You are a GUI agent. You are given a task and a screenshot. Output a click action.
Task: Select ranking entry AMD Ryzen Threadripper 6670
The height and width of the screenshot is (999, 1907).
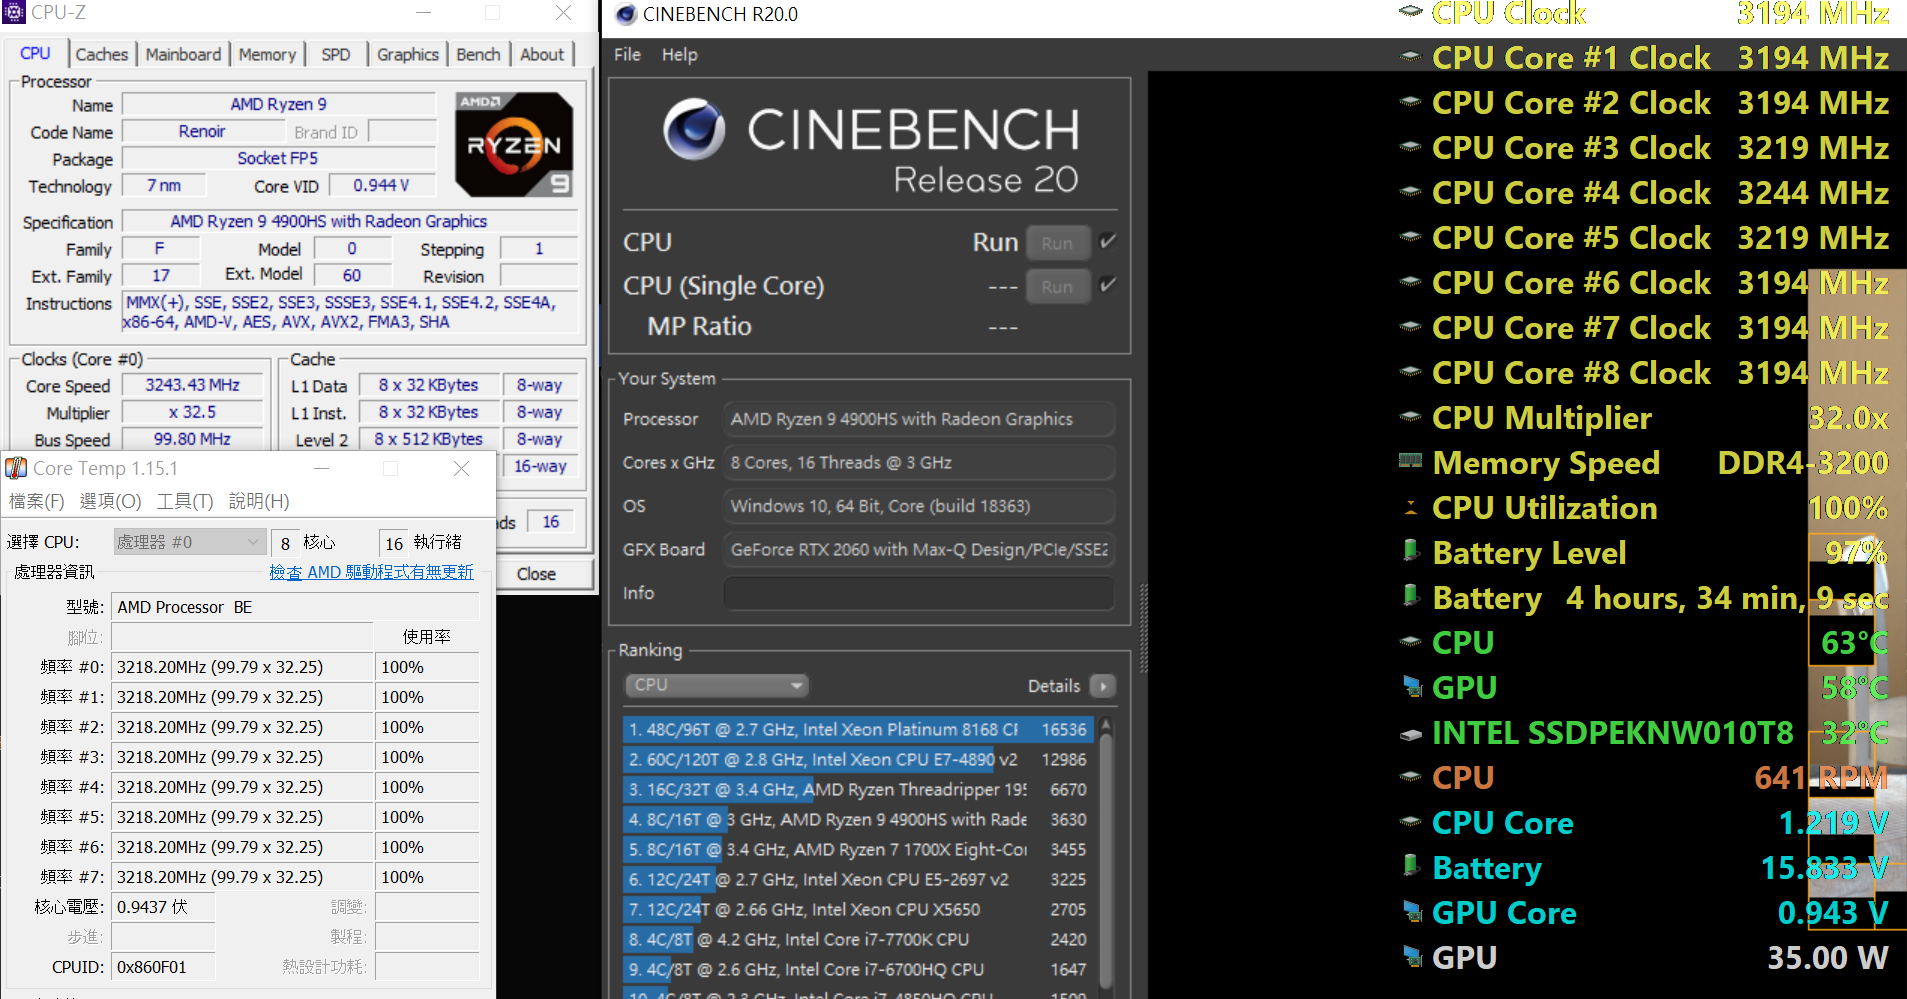point(857,789)
